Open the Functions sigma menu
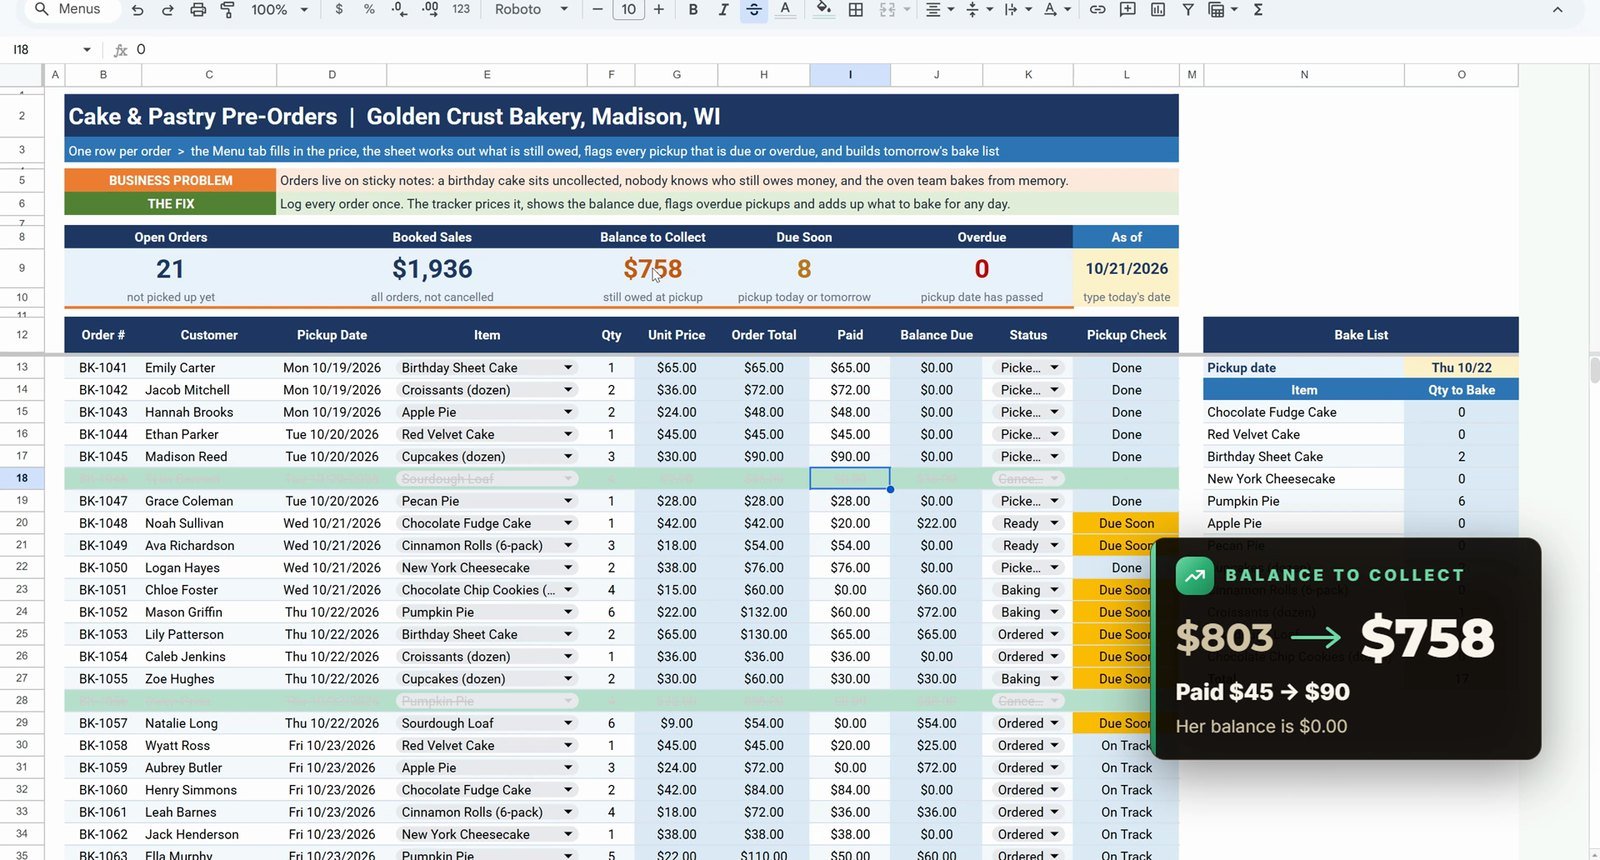 click(1258, 10)
